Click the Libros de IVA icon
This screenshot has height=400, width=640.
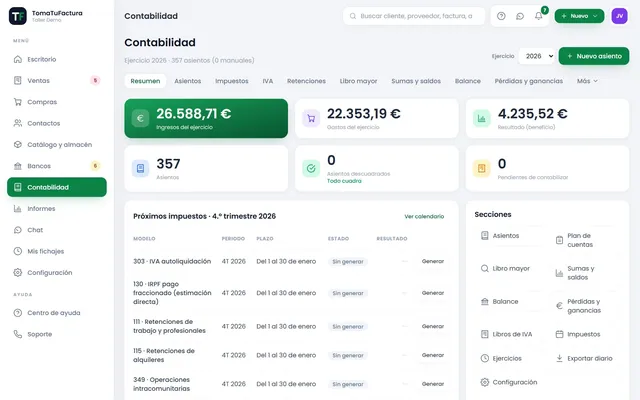(484, 334)
